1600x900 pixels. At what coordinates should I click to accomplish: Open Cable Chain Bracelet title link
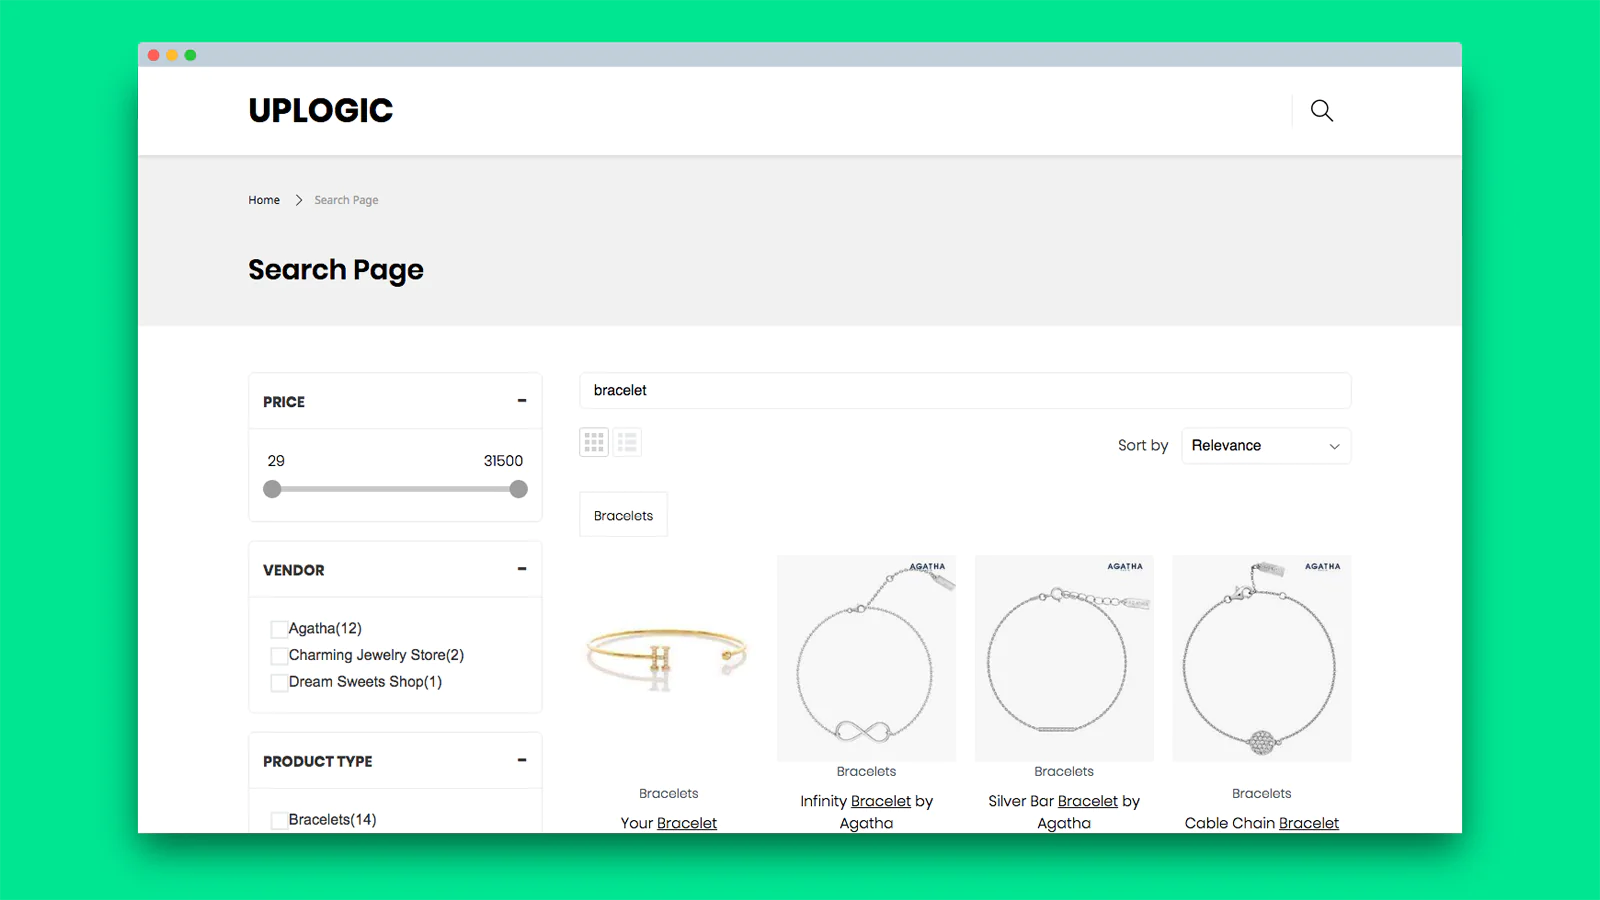pyautogui.click(x=1262, y=823)
